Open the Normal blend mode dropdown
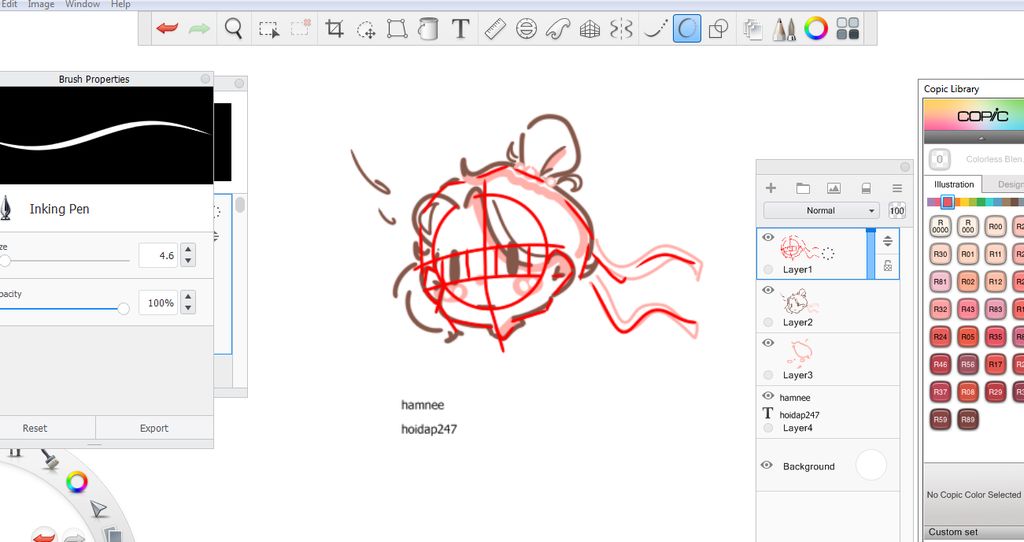This screenshot has height=542, width=1024. [x=822, y=210]
